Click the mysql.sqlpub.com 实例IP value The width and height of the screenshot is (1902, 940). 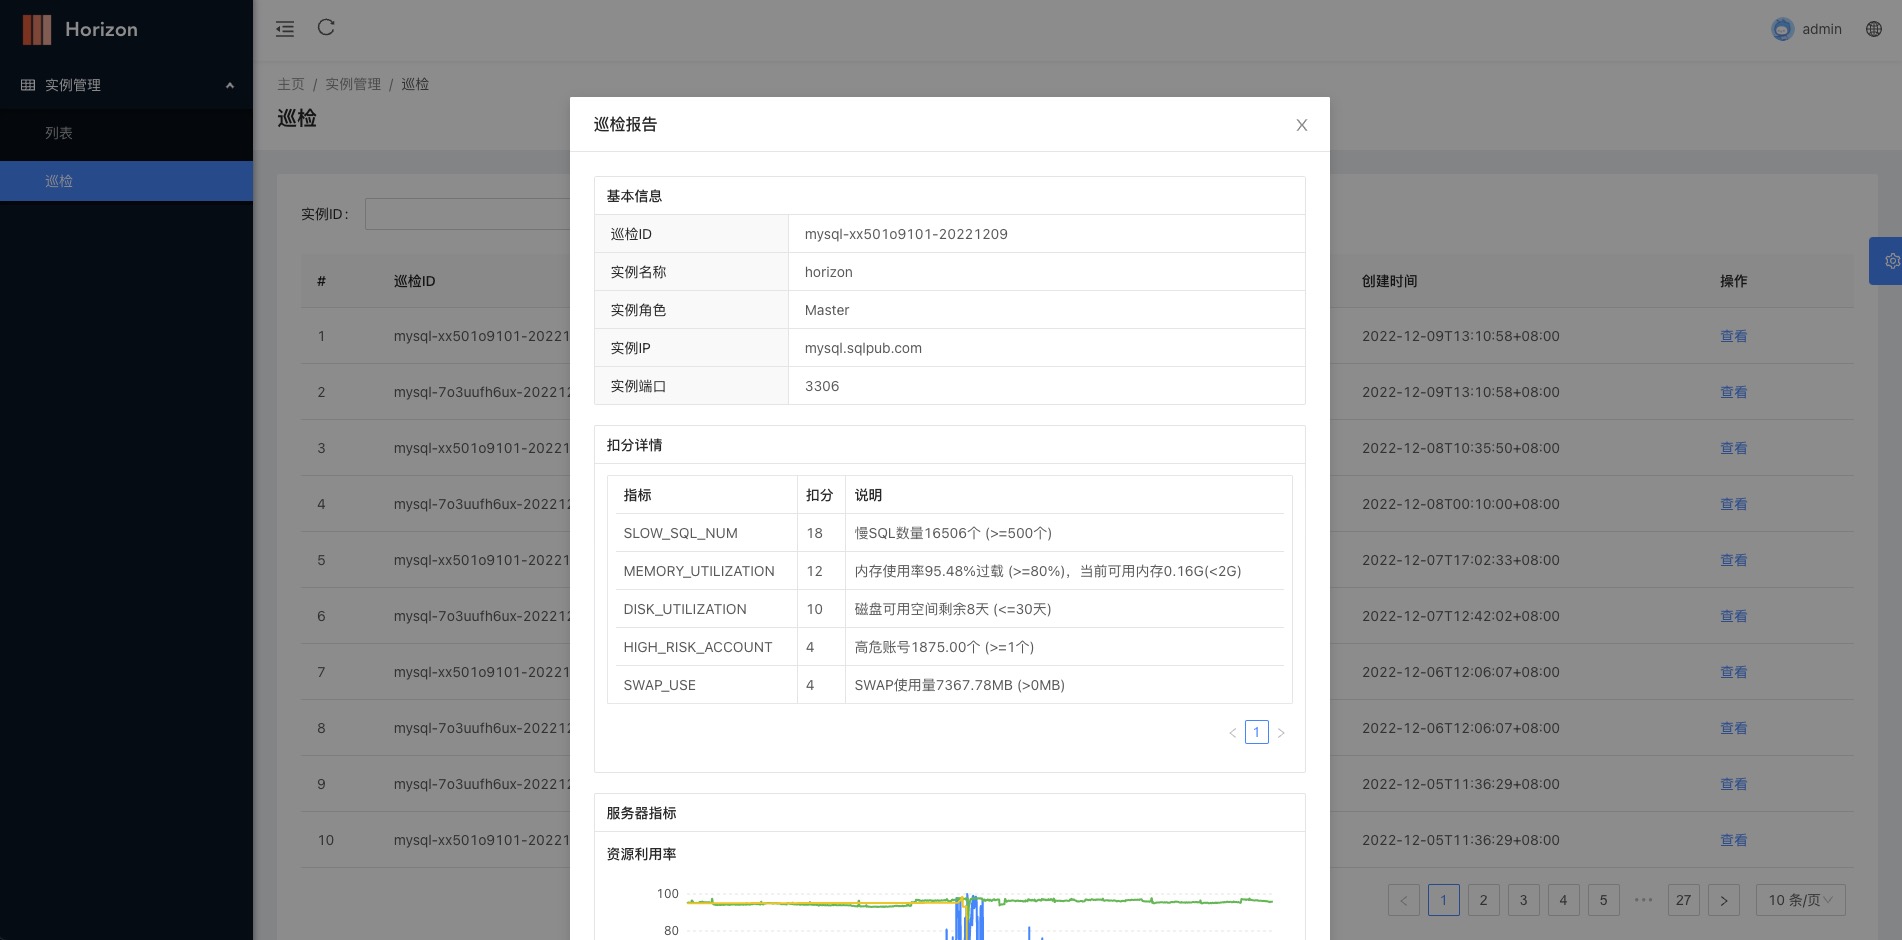tap(863, 348)
